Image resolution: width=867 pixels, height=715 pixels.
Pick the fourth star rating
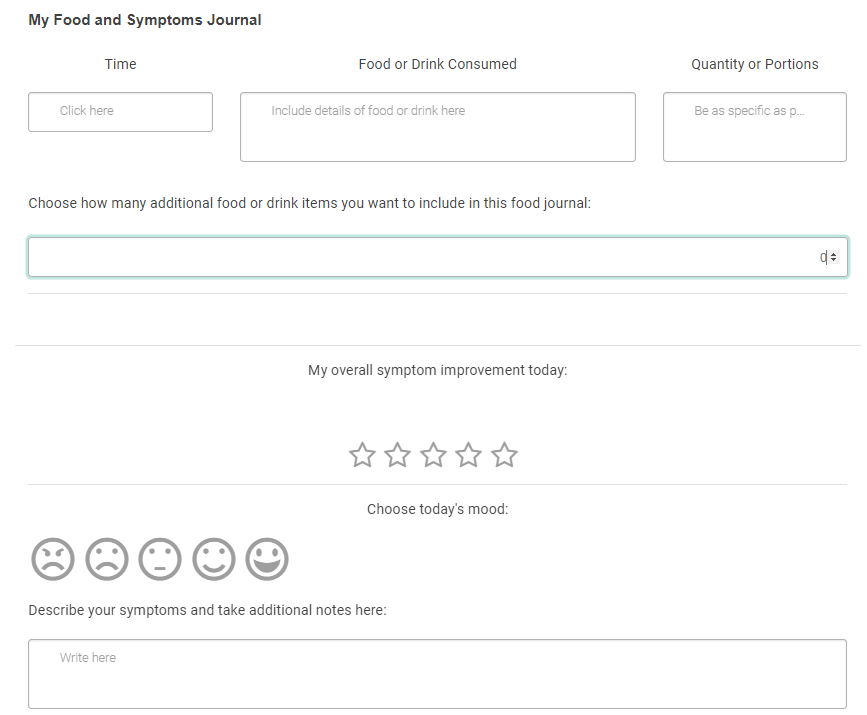point(469,456)
